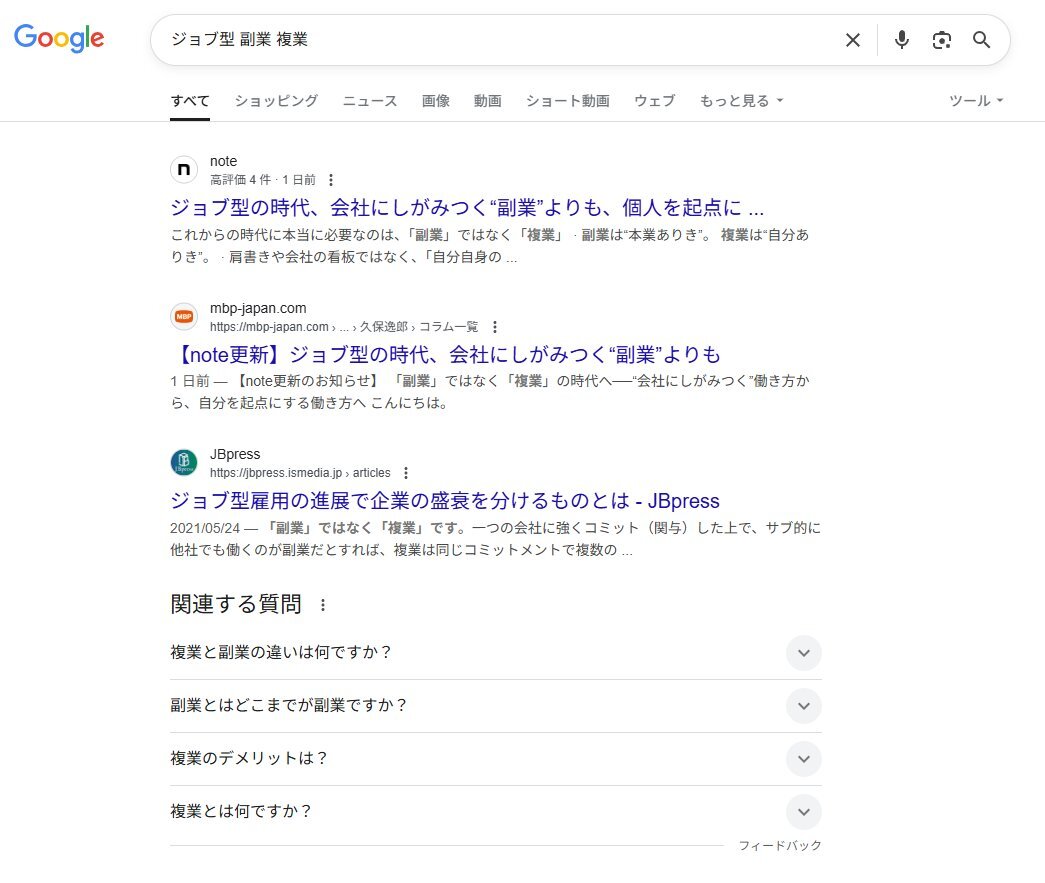
Task: Open image search with the camera lens icon
Action: coord(941,40)
